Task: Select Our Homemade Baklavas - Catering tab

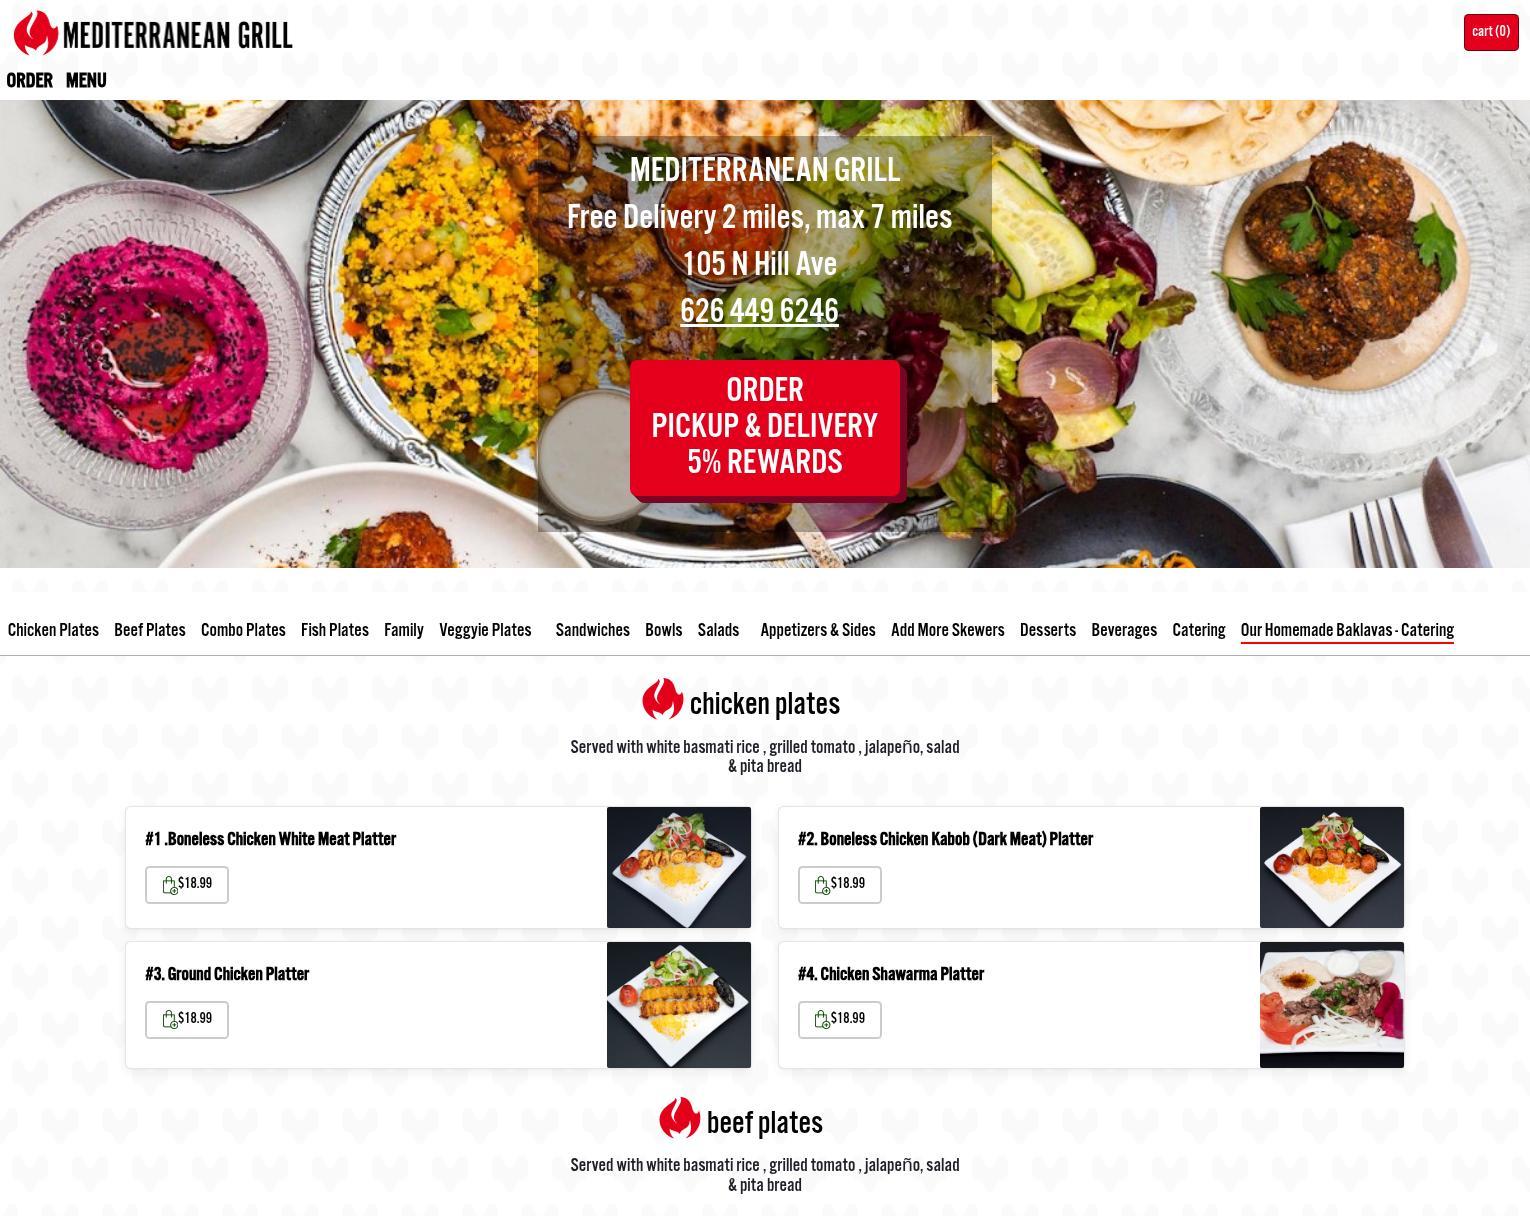Action: coord(1347,631)
